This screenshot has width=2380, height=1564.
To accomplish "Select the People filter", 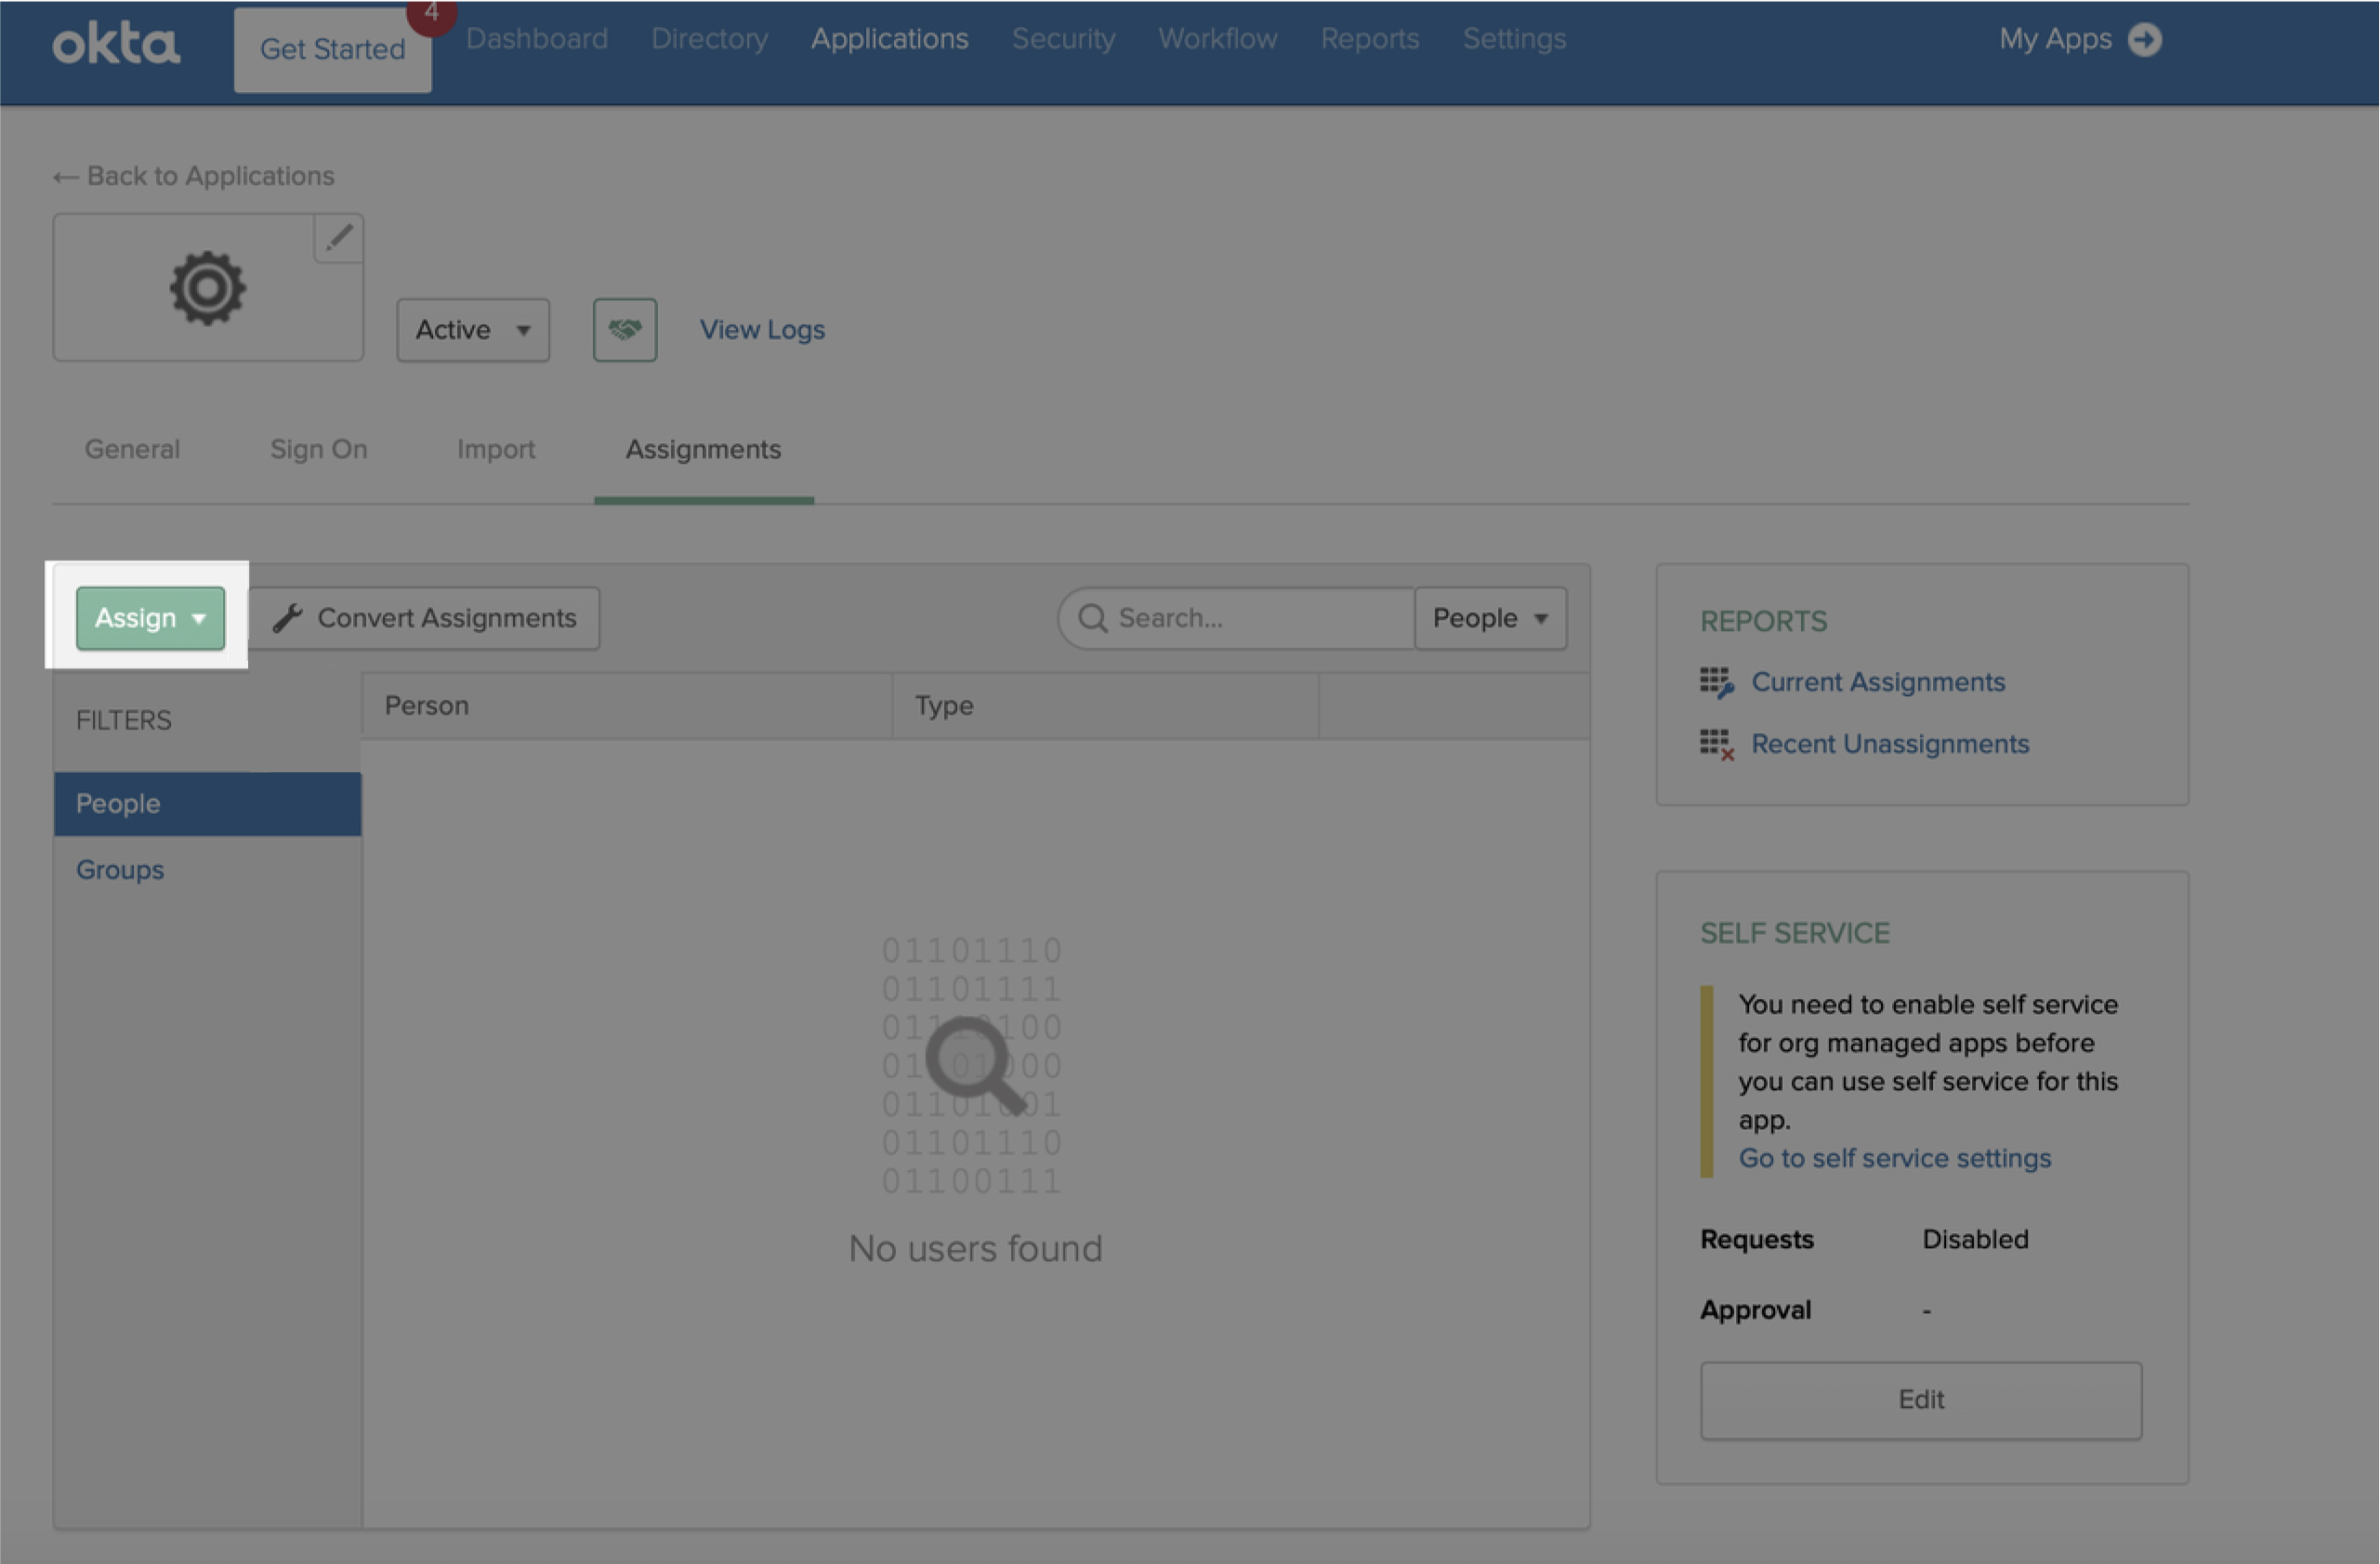I will pos(117,803).
